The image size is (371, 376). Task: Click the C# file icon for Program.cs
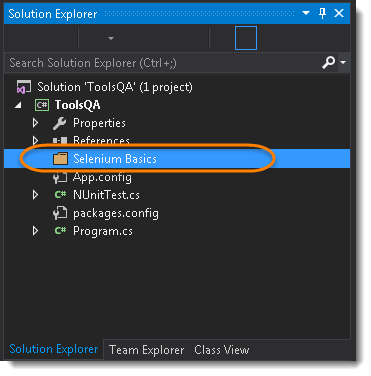[x=60, y=231]
